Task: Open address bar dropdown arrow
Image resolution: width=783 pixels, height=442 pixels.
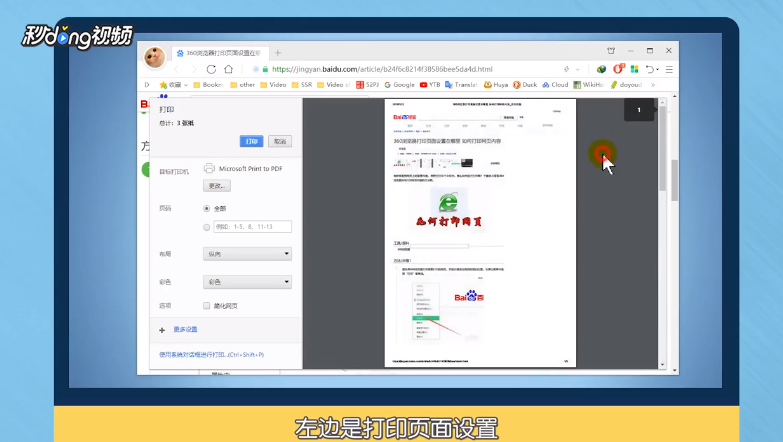Action: pyautogui.click(x=578, y=69)
